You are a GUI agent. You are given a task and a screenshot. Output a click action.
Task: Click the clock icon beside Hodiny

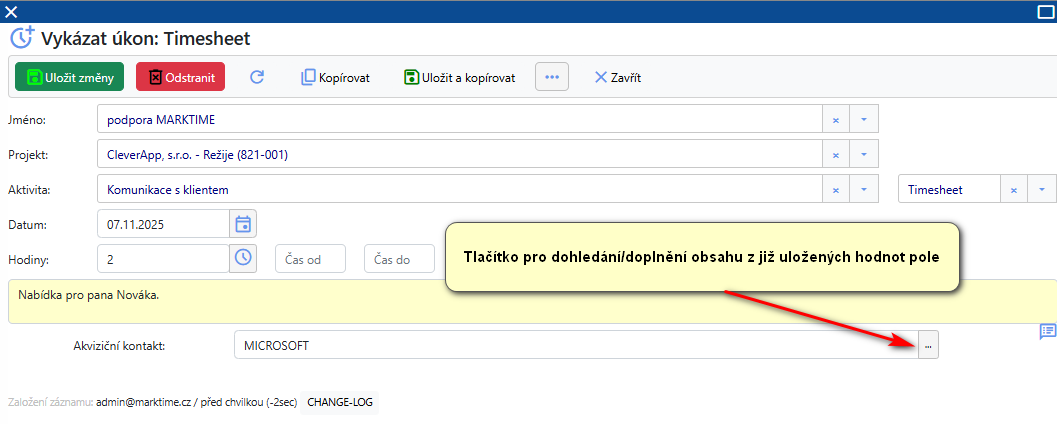[x=243, y=258]
